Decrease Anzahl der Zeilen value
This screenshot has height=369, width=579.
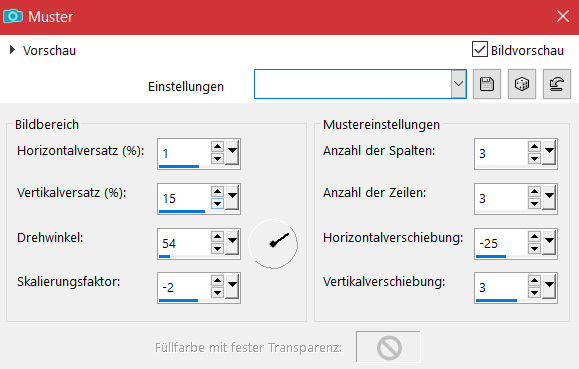point(534,204)
